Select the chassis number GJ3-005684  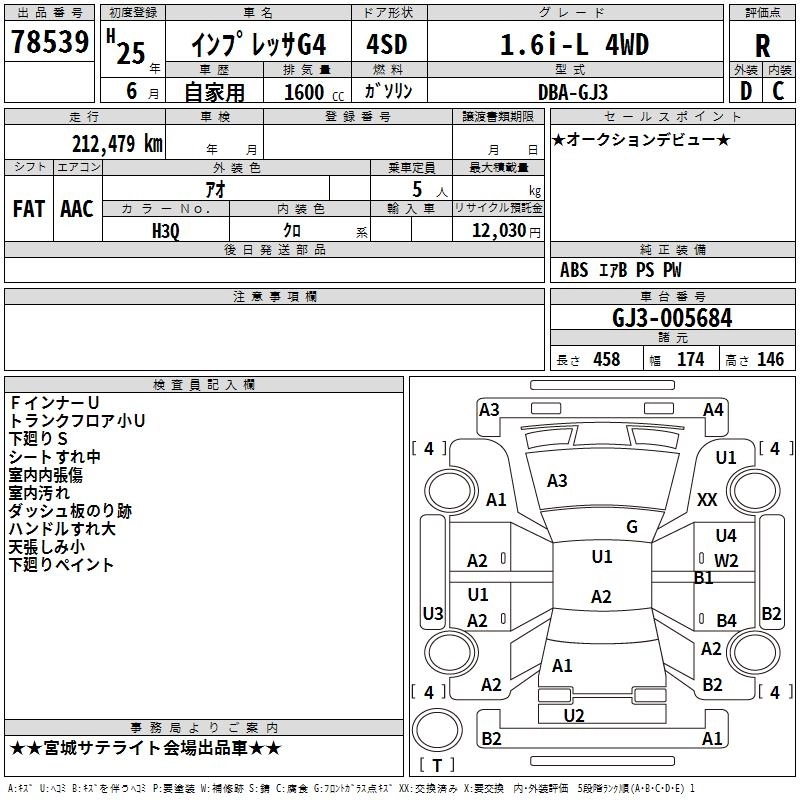point(672,318)
